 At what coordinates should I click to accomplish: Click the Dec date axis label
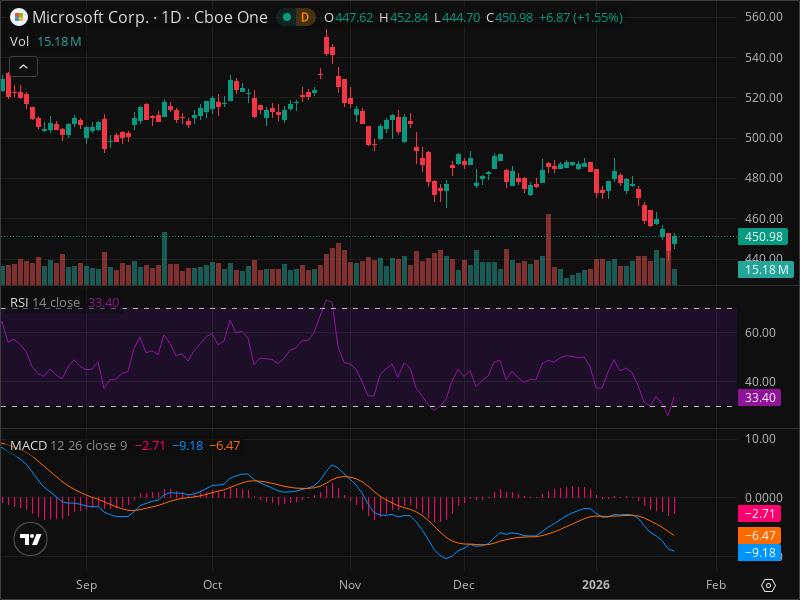464,585
